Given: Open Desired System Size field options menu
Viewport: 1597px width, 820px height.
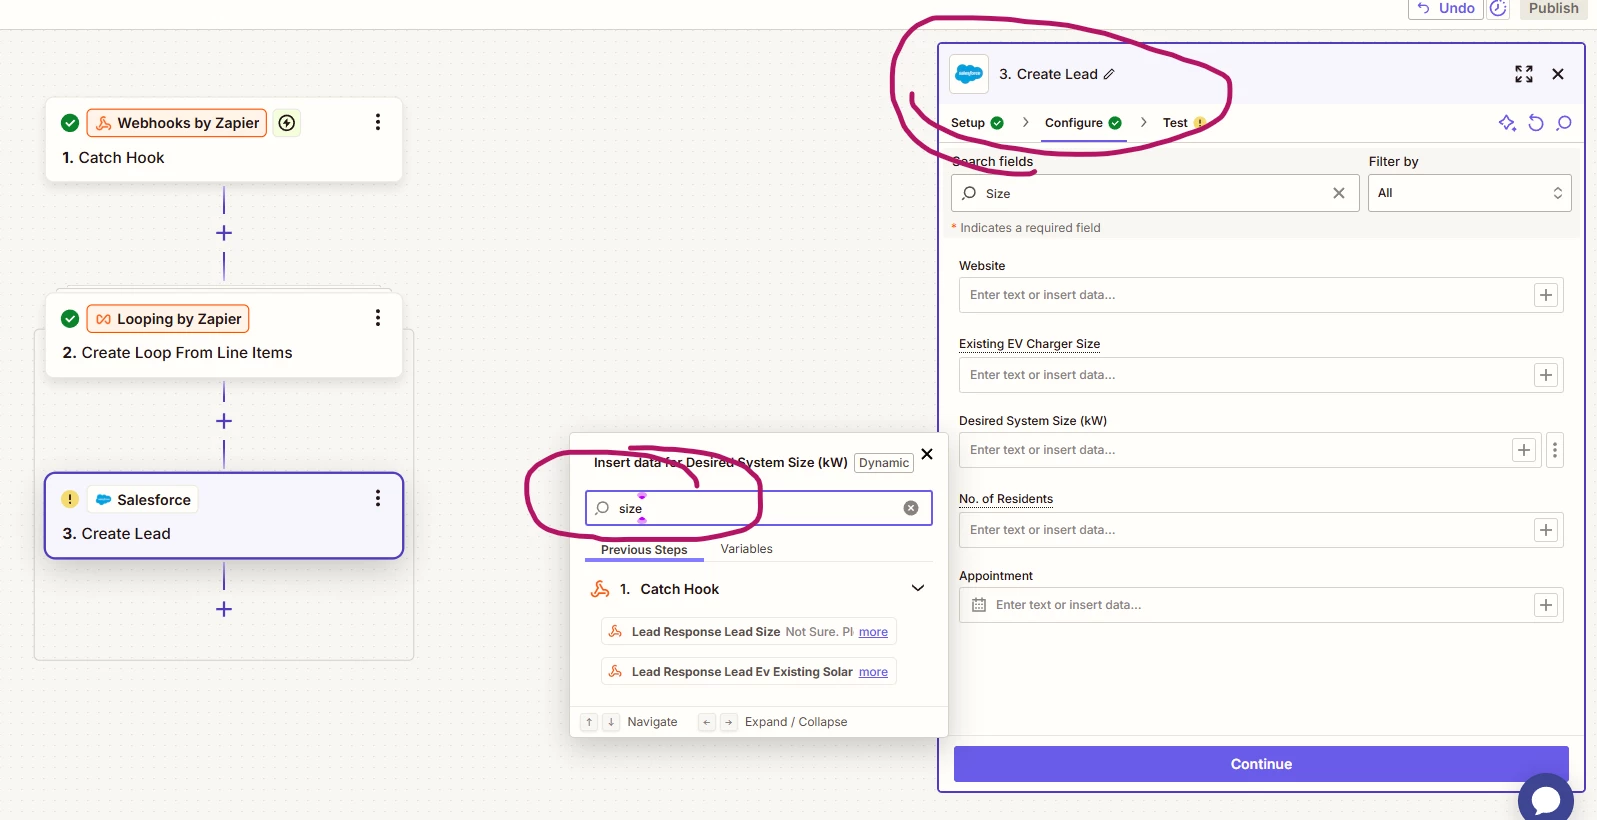Looking at the screenshot, I should pyautogui.click(x=1555, y=450).
